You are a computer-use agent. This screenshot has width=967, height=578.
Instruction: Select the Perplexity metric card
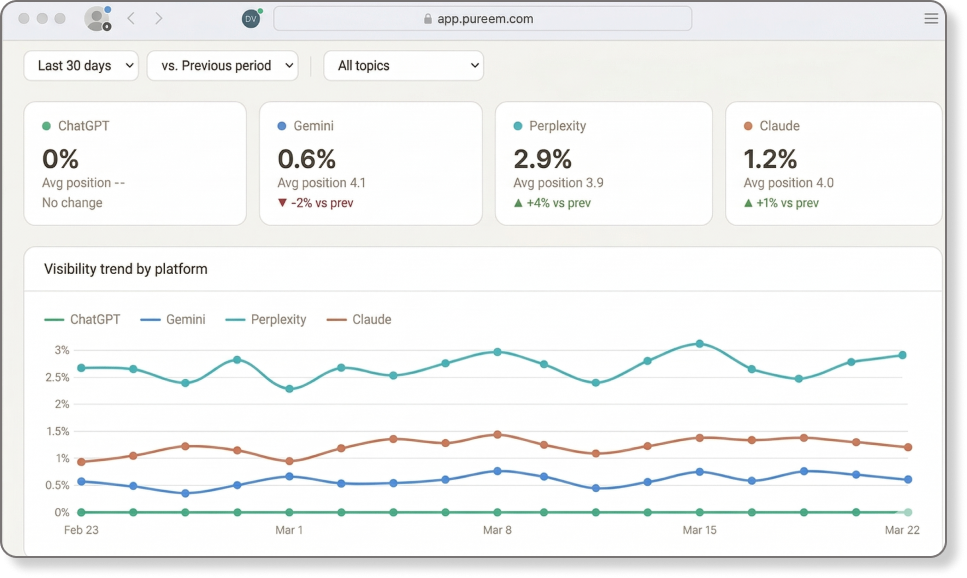point(604,162)
